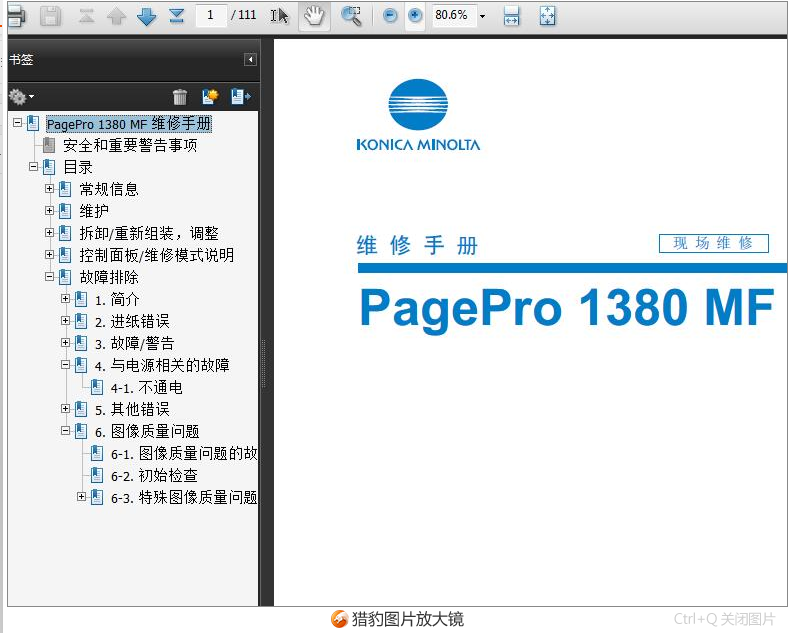
Task: Open bookmark options gear menu
Action: (x=22, y=96)
